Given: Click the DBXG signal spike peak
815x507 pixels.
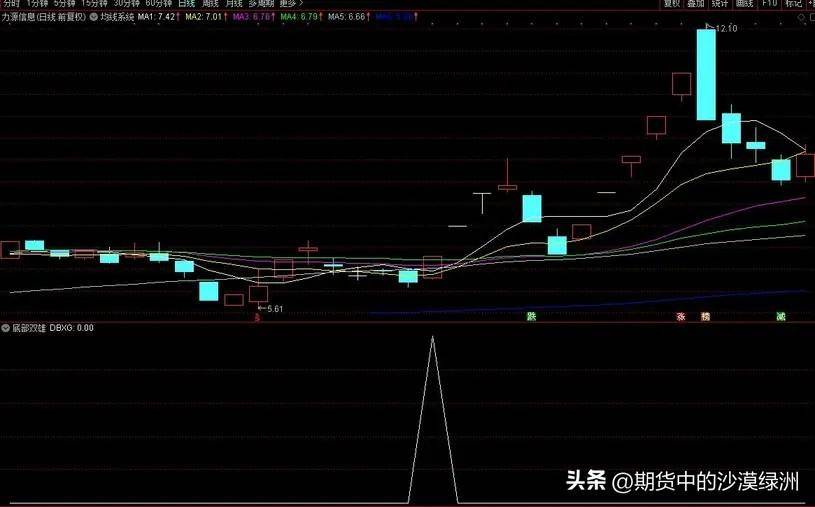Looking at the screenshot, I should point(432,337).
